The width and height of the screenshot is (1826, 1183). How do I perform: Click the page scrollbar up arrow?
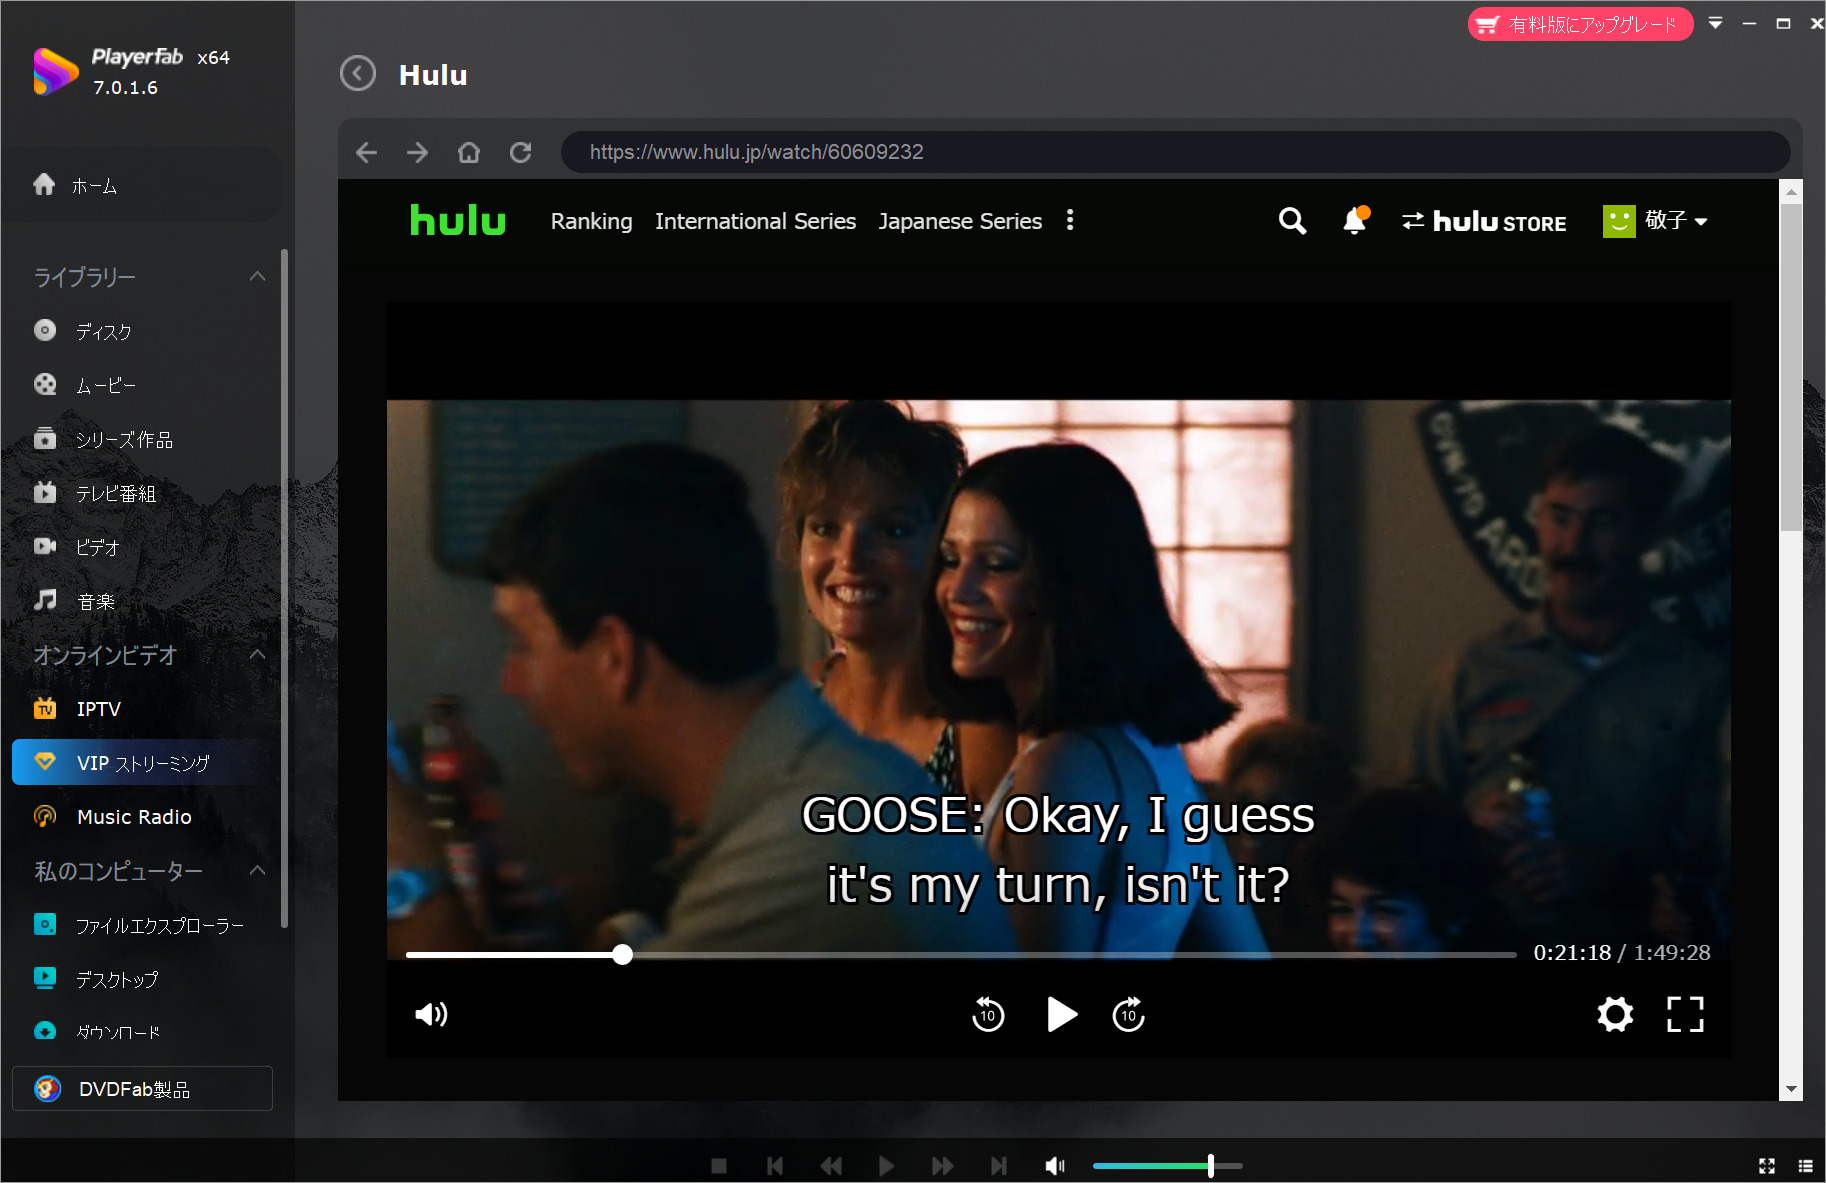click(1791, 191)
